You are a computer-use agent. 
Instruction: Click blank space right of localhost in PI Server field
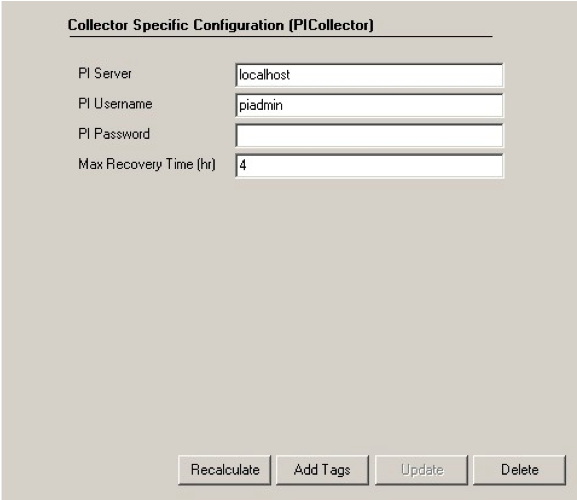[x=396, y=75]
